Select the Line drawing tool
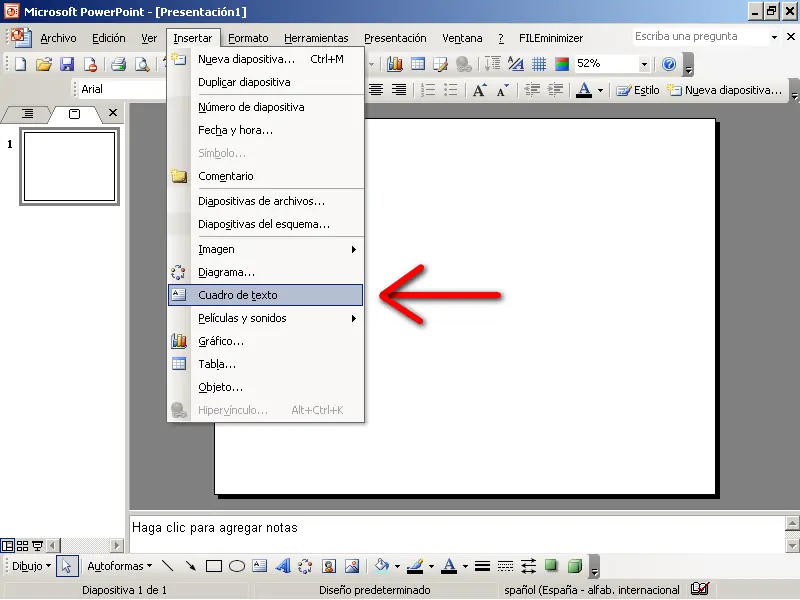The width and height of the screenshot is (800, 600). (x=167, y=566)
